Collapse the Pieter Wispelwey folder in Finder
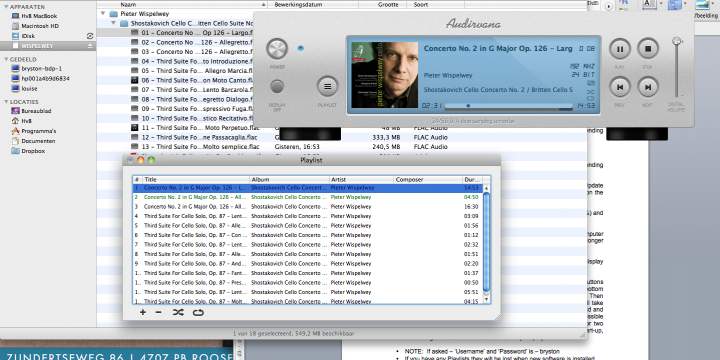720x360 pixels. point(102,14)
